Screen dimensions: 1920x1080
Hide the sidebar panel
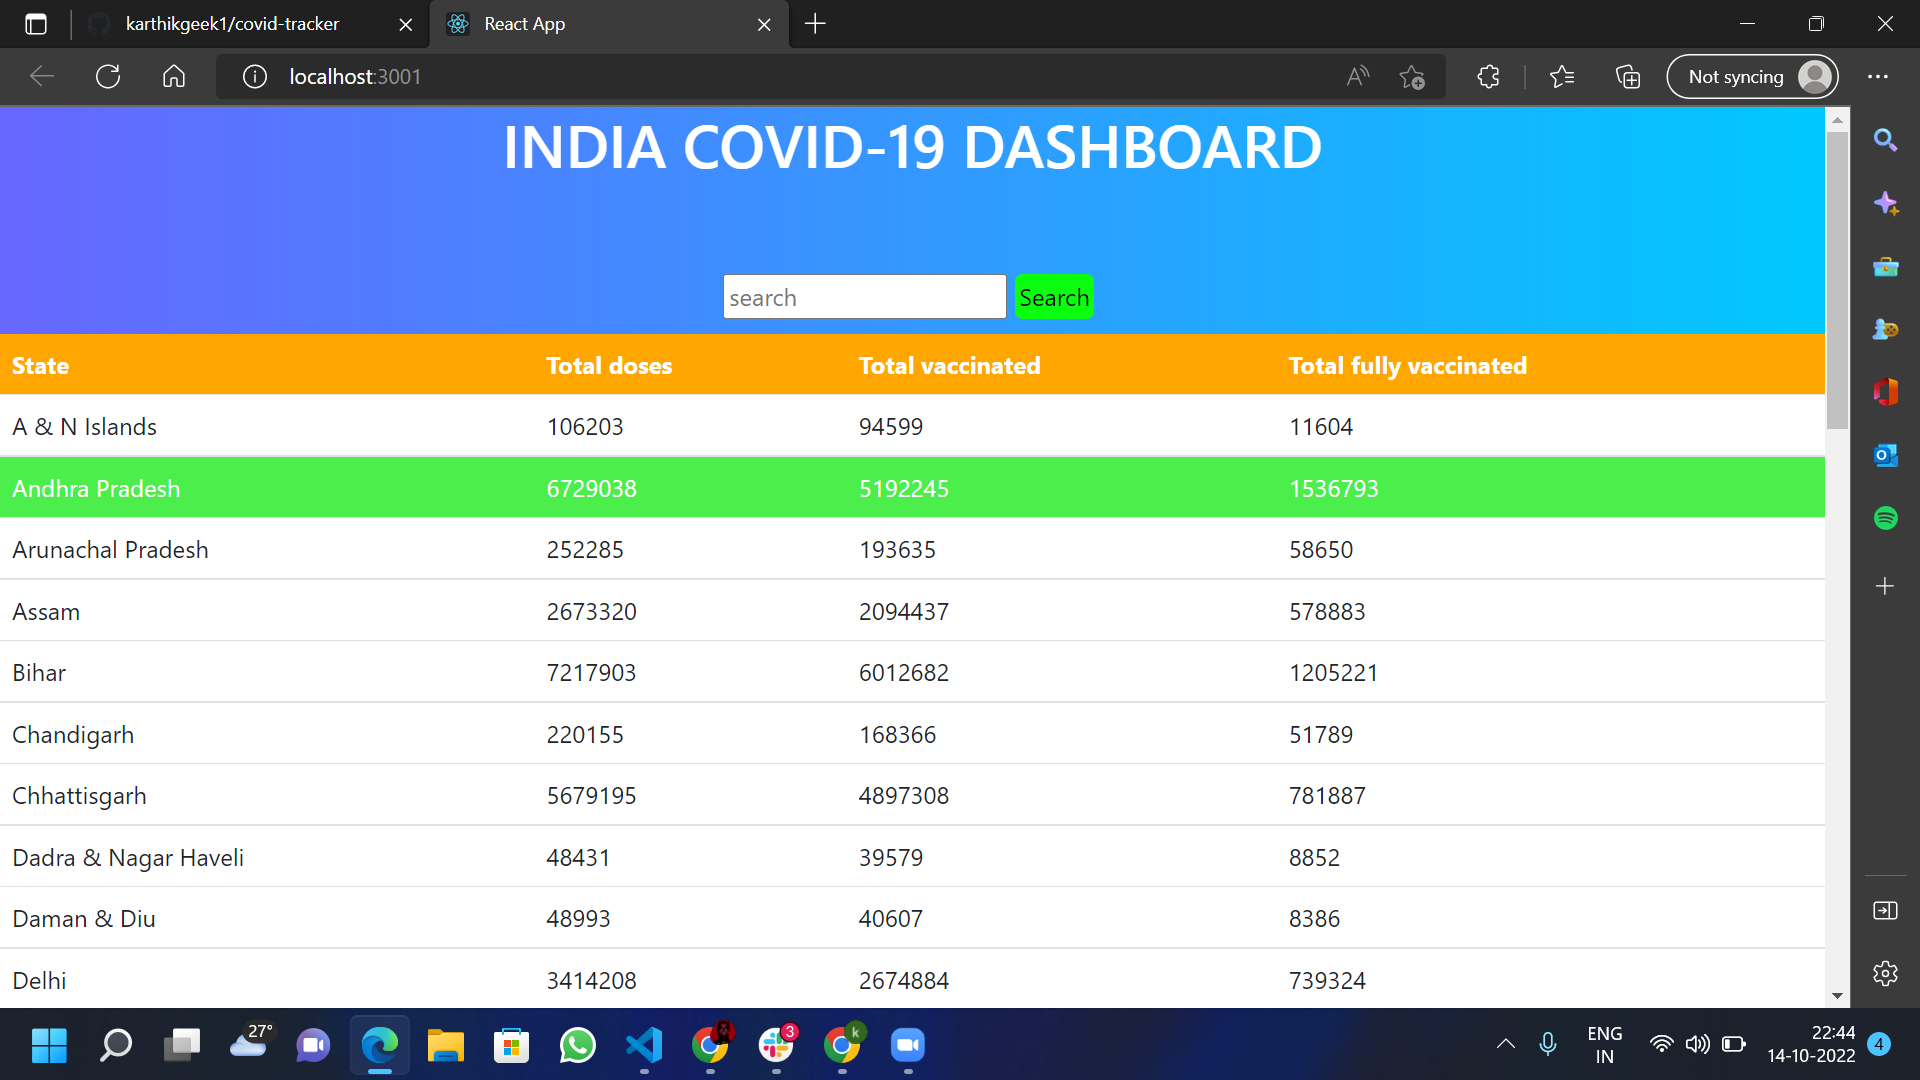coord(1885,910)
